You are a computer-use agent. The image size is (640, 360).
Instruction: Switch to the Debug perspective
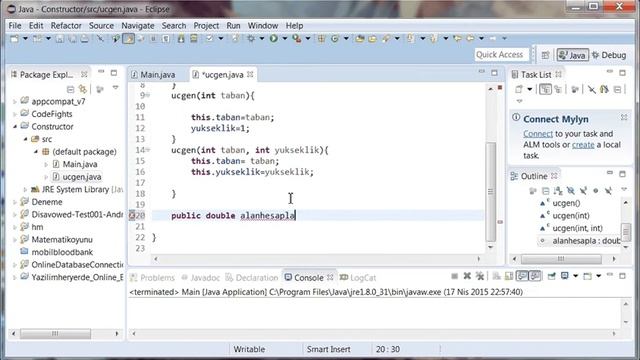(x=609, y=55)
